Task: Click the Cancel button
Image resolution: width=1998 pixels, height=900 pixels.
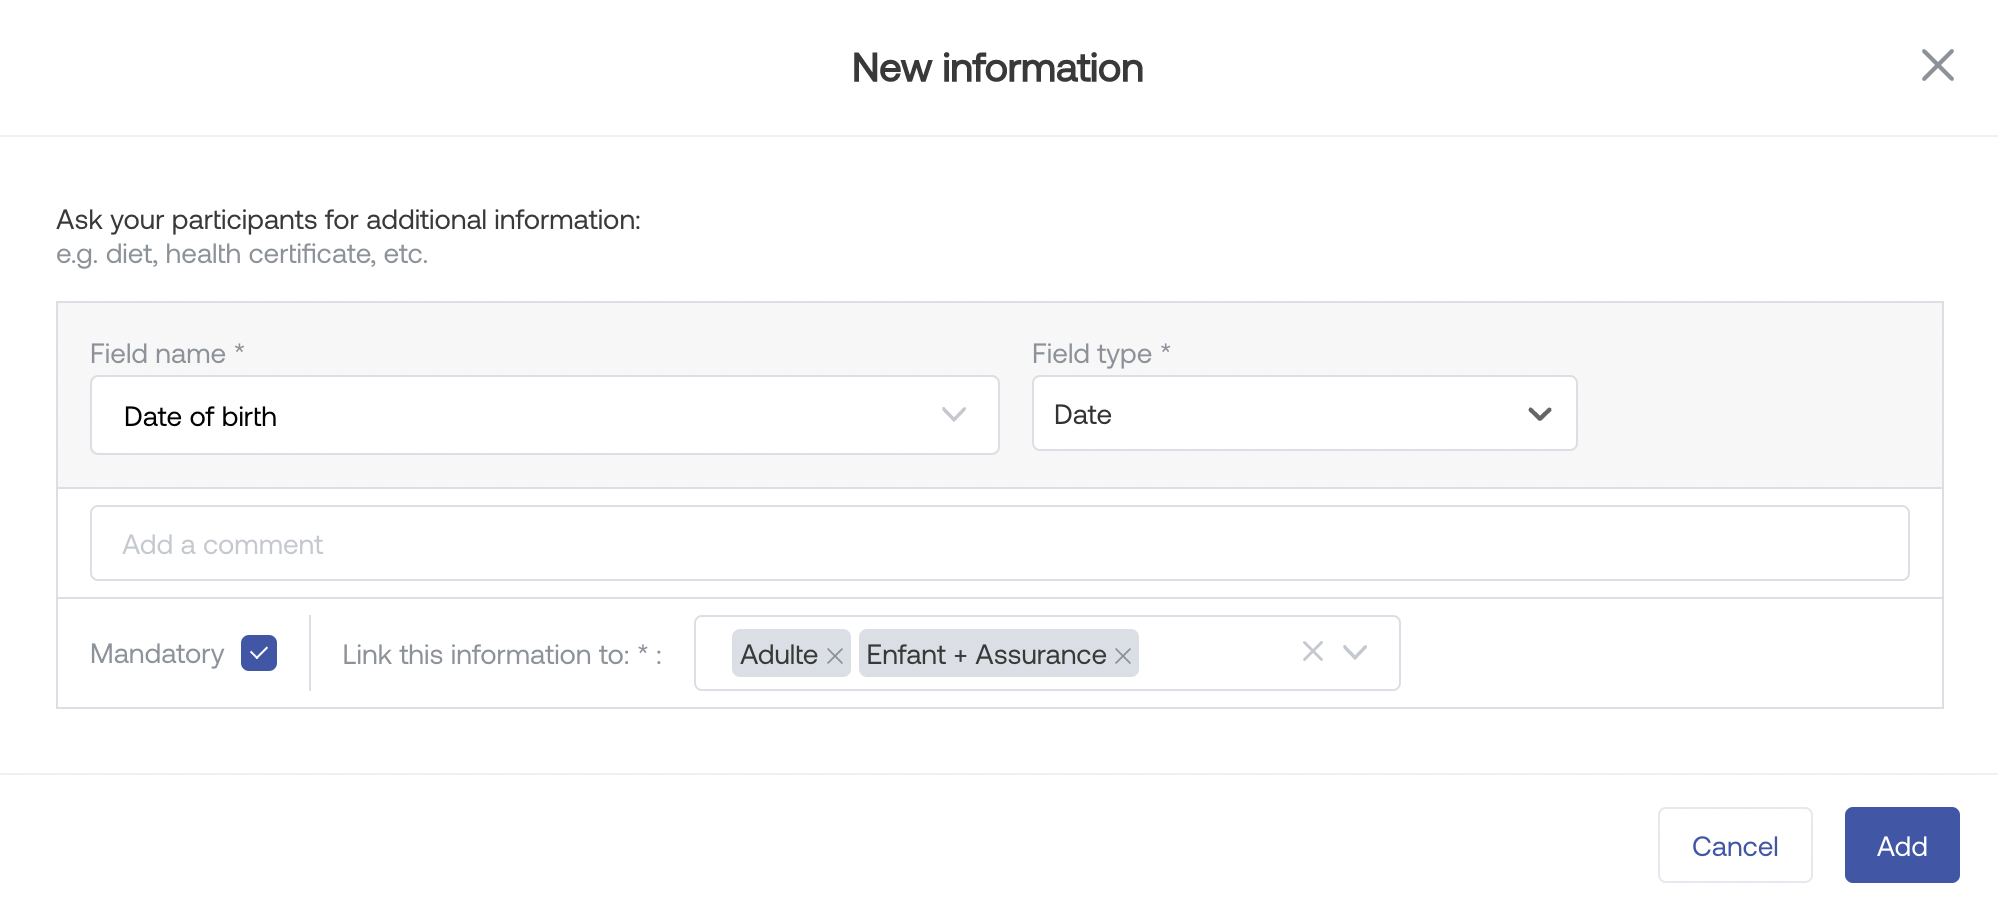Action: (1734, 846)
